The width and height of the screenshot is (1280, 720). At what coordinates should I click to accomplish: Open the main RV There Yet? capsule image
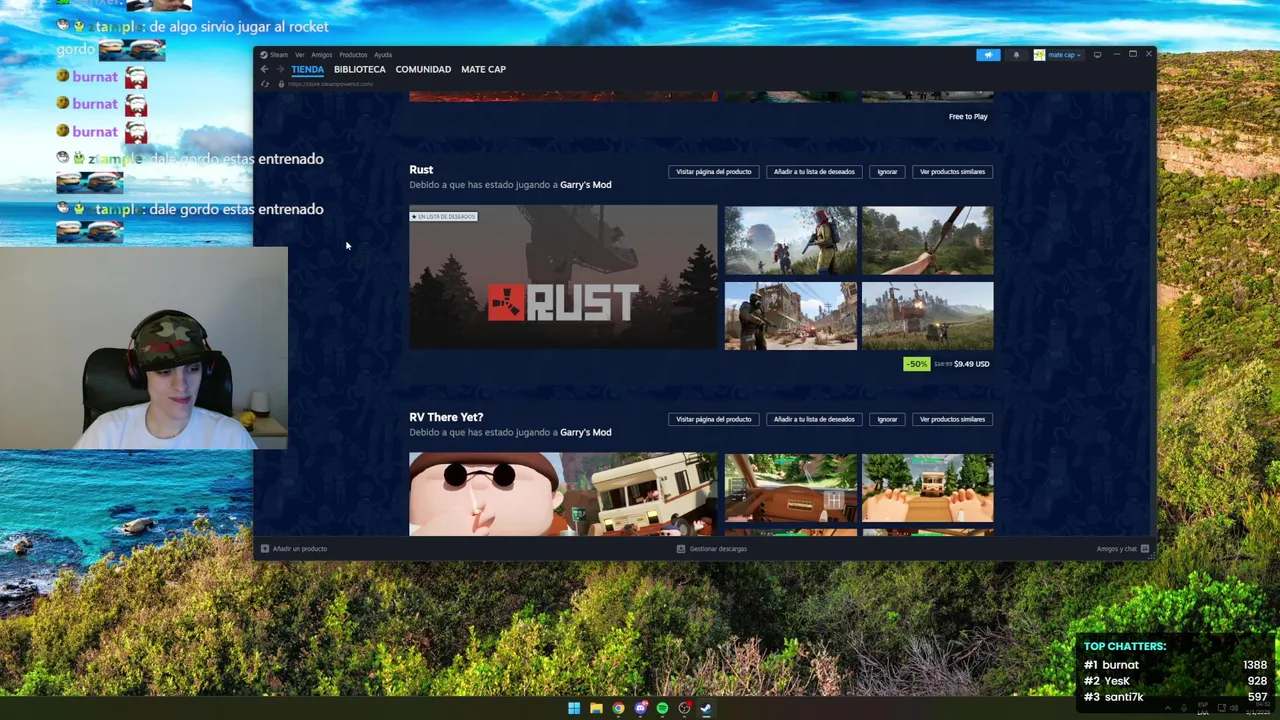point(563,494)
